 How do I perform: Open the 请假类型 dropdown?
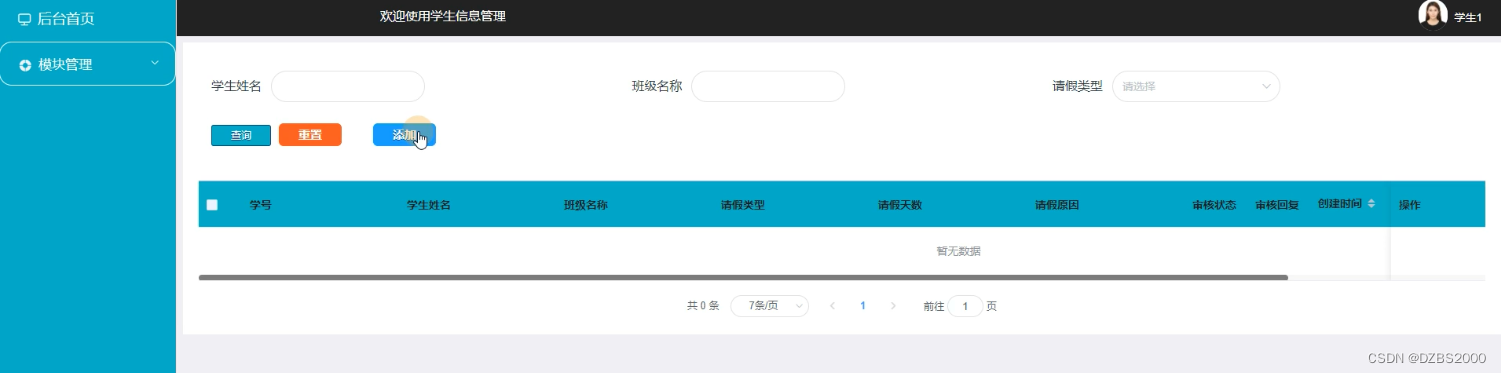point(1196,86)
